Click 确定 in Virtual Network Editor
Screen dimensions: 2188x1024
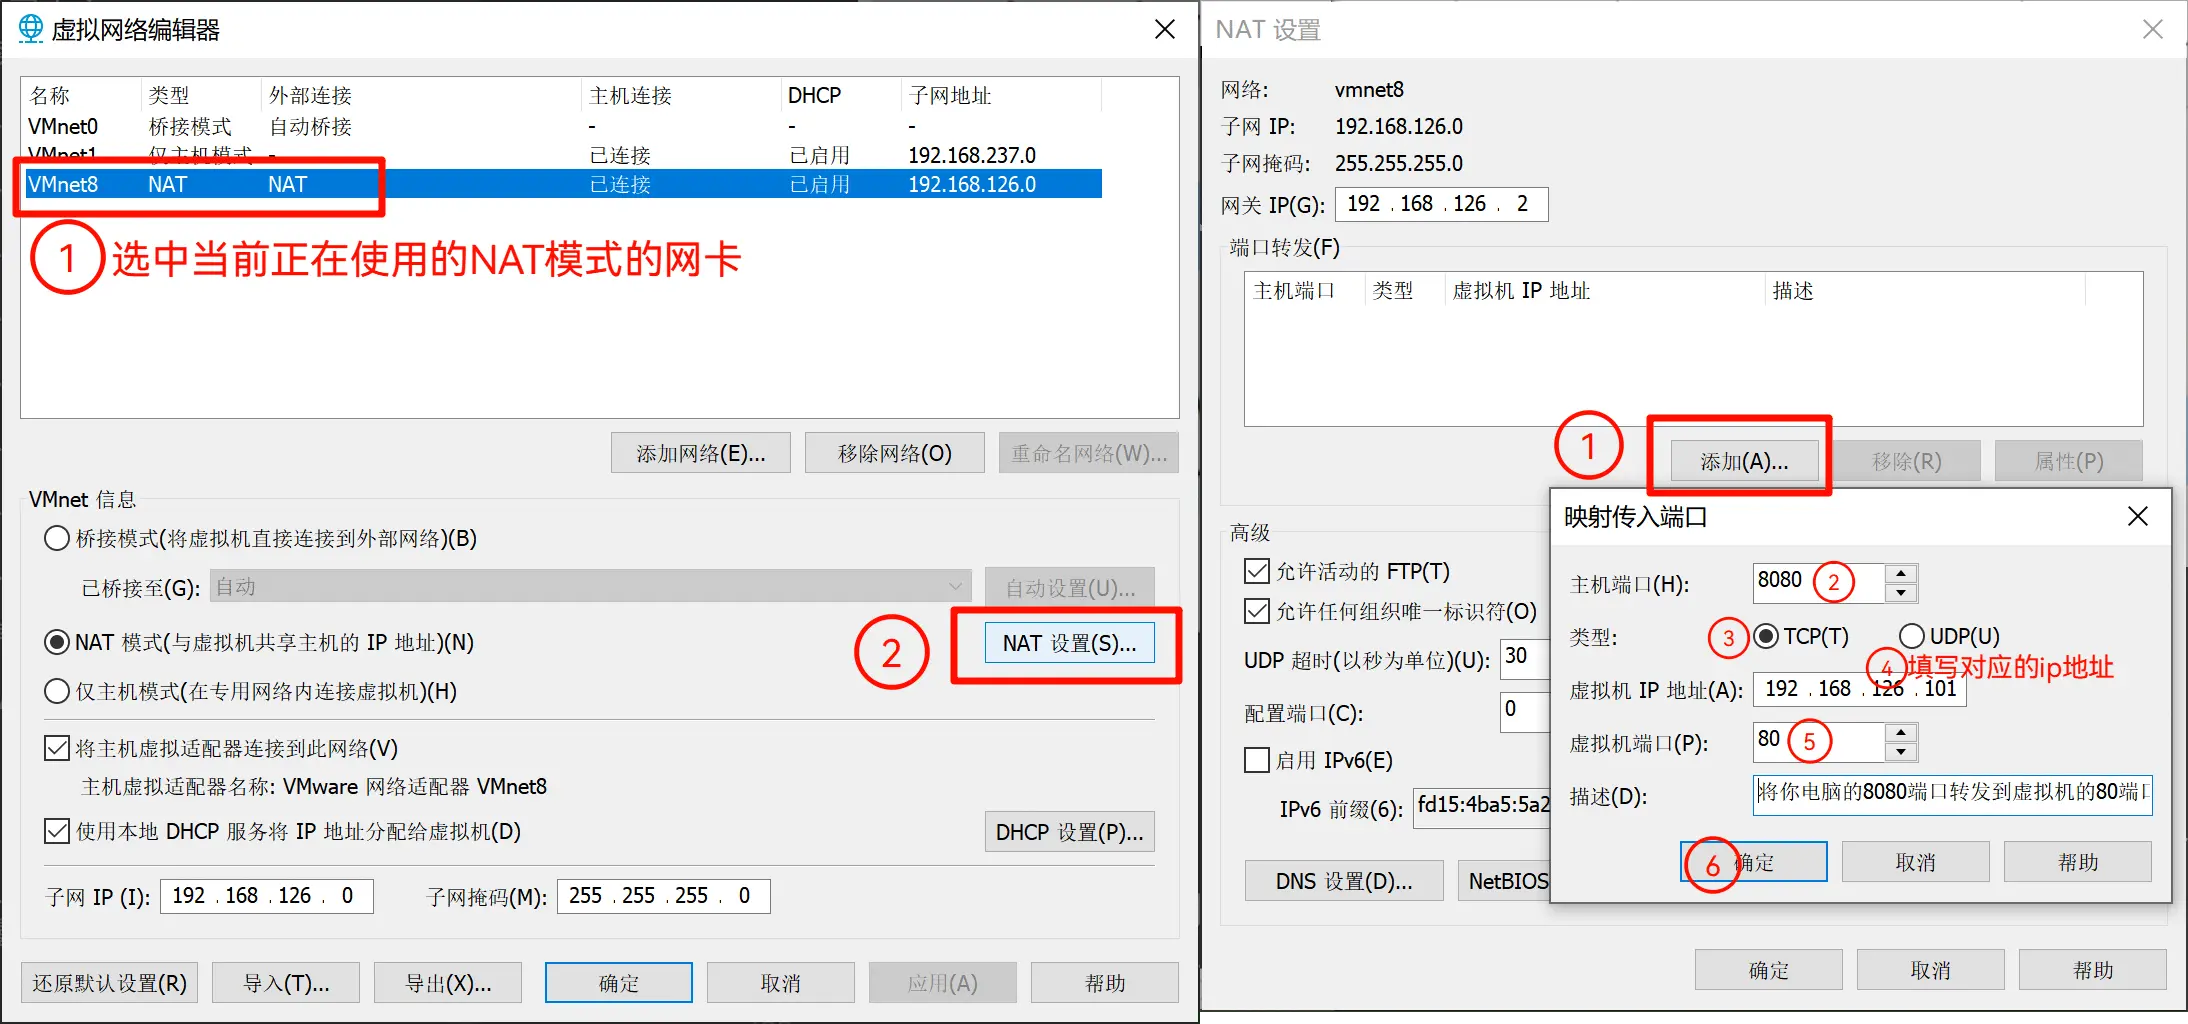[x=619, y=983]
